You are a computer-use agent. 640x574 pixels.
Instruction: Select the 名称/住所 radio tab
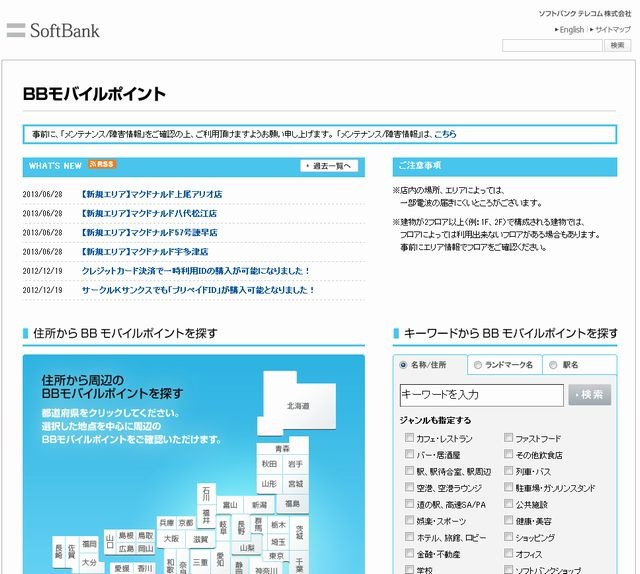[x=403, y=365]
